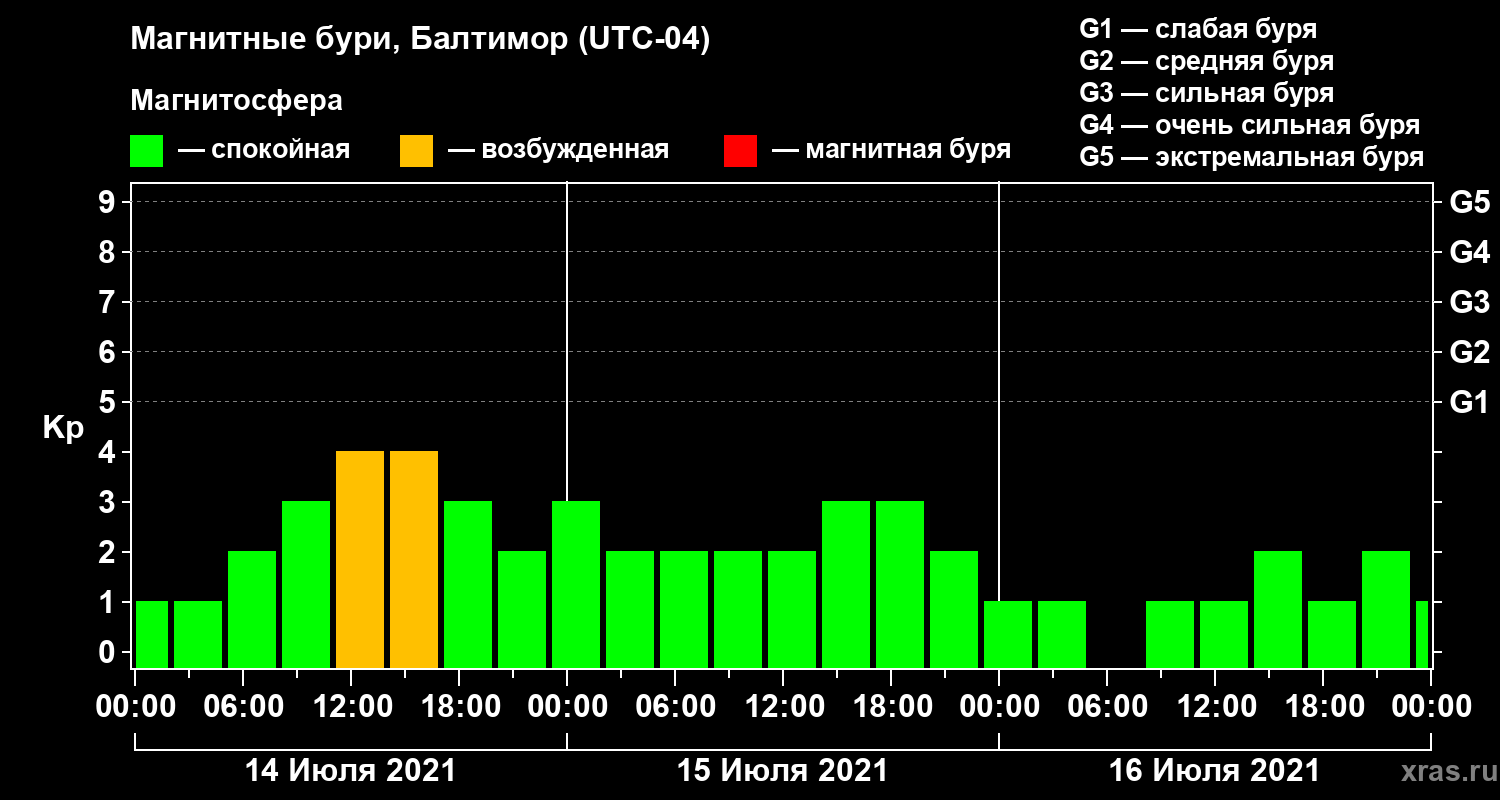1500x800 pixels.
Task: Click the Kp 2 bar at 06:00–09:00 14 July
Action: point(252,610)
